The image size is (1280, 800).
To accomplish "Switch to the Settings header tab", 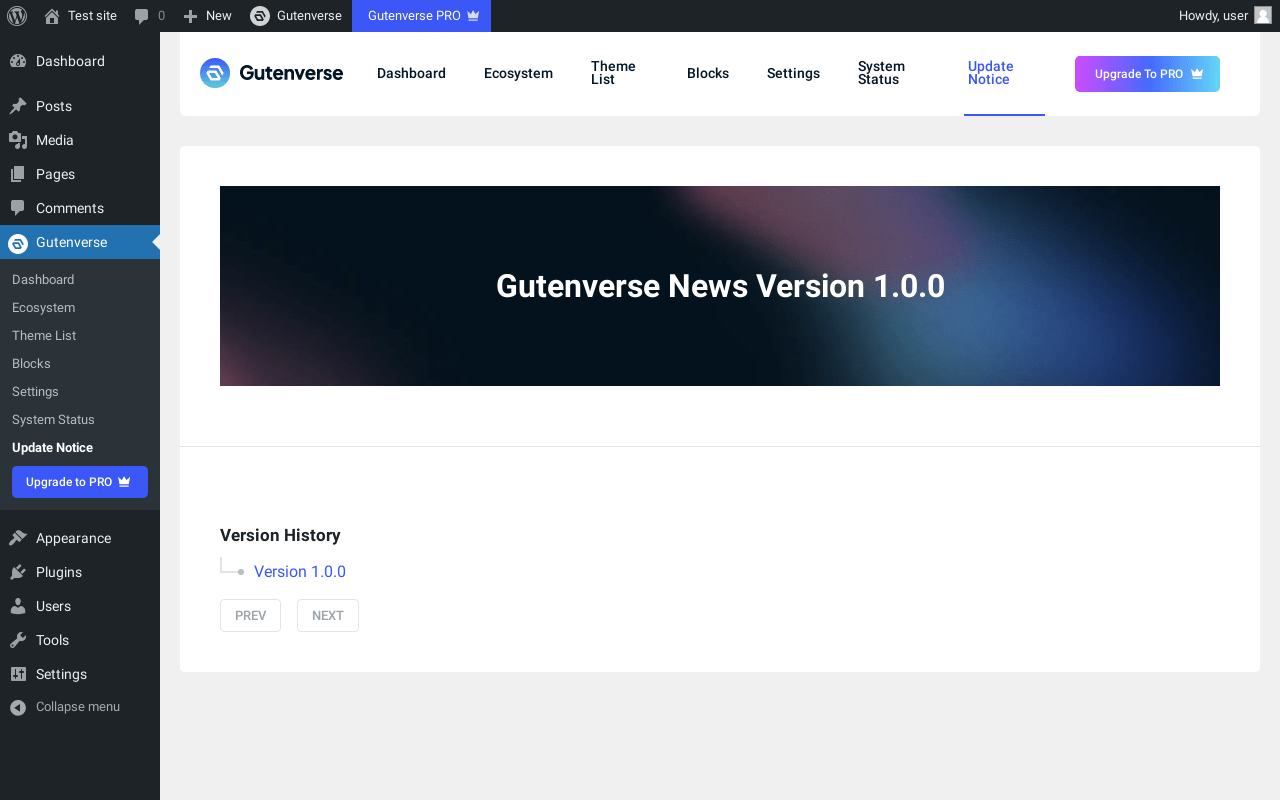I will coord(793,73).
